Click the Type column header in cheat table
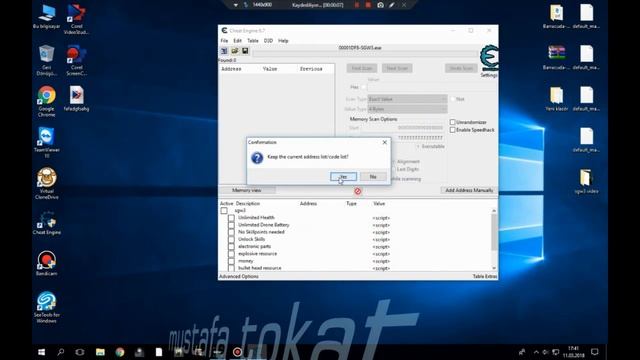The width and height of the screenshot is (640, 360). click(351, 203)
